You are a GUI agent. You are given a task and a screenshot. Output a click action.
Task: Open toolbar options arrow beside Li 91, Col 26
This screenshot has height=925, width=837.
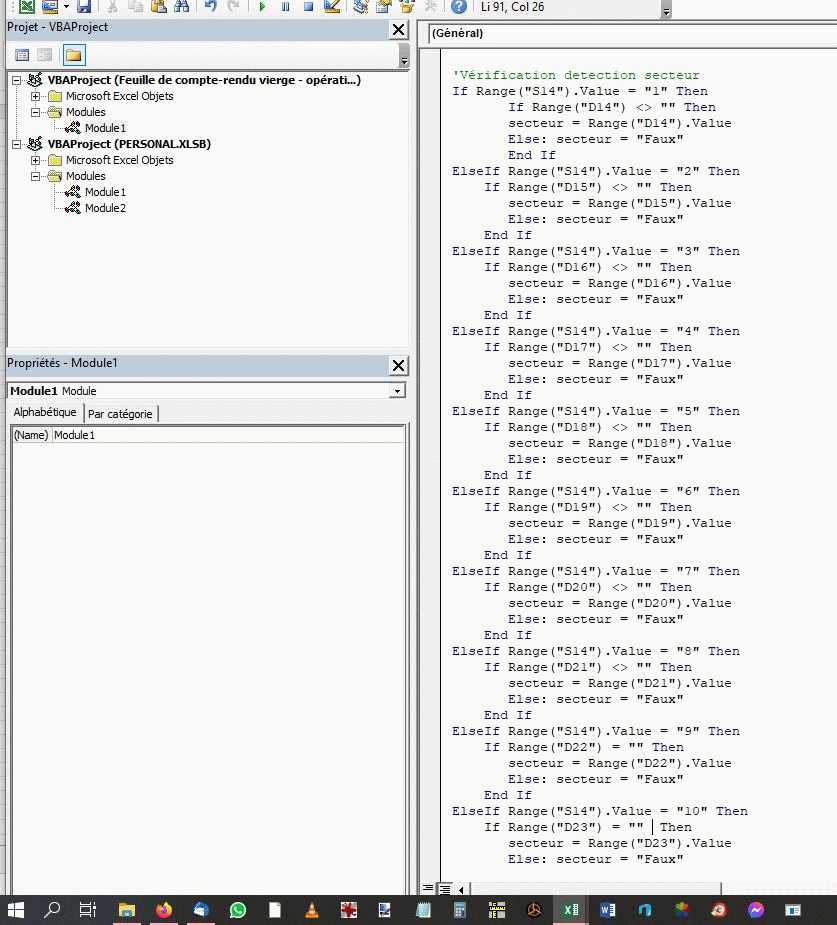click(x=667, y=11)
